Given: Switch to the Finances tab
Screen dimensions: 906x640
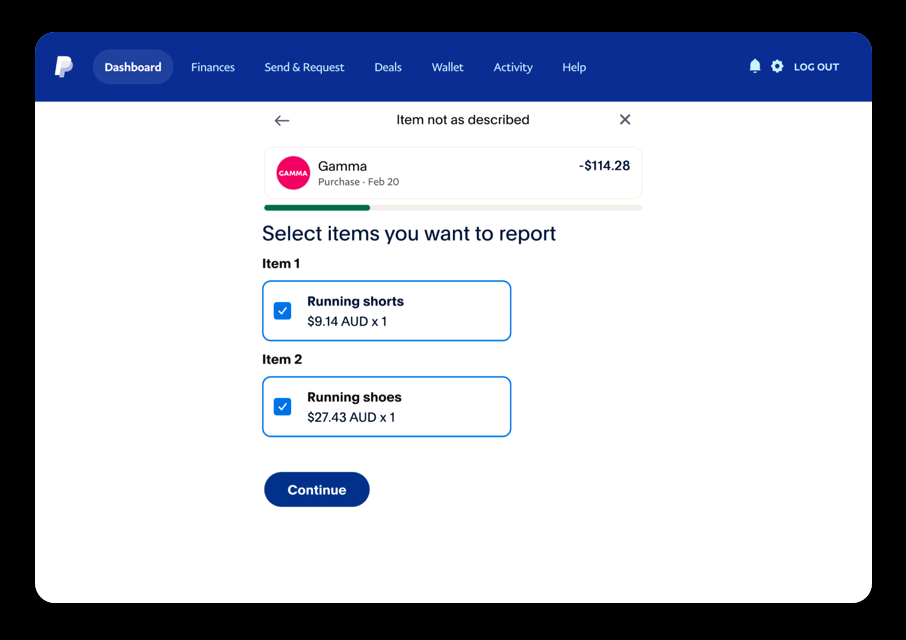Looking at the screenshot, I should coord(213,67).
